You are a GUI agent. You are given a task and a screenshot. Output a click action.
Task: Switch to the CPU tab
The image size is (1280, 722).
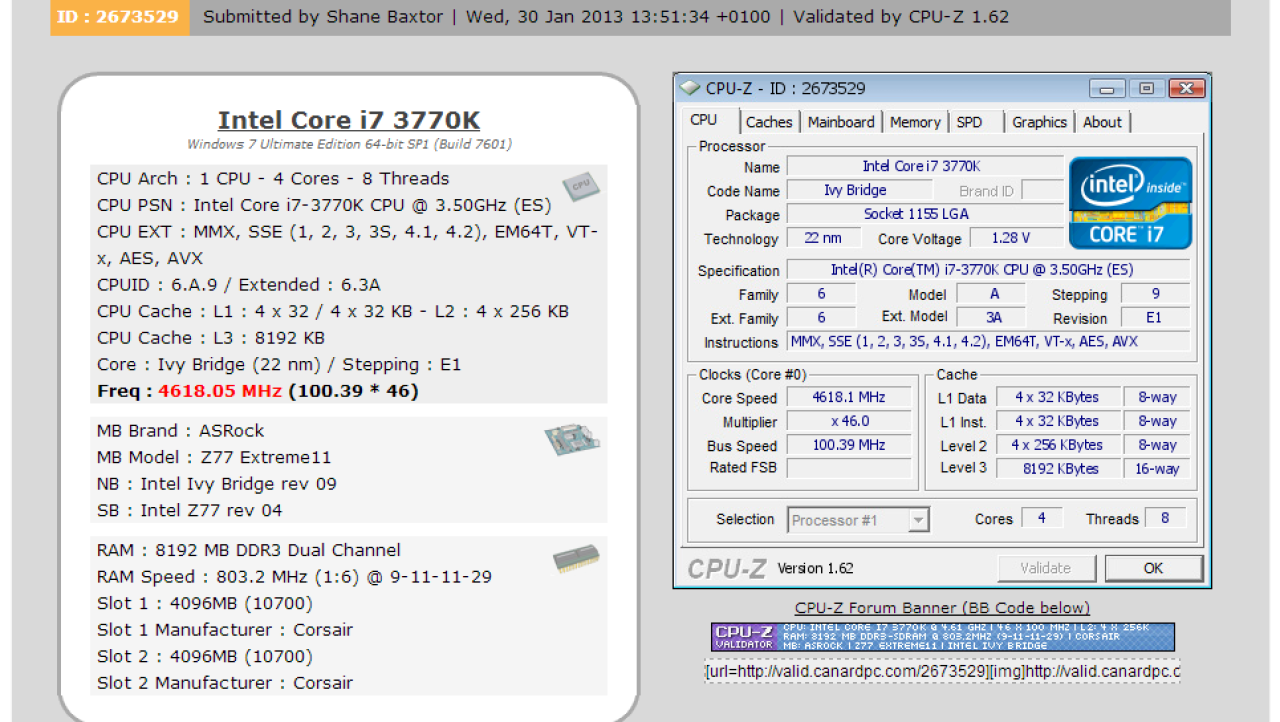click(704, 120)
